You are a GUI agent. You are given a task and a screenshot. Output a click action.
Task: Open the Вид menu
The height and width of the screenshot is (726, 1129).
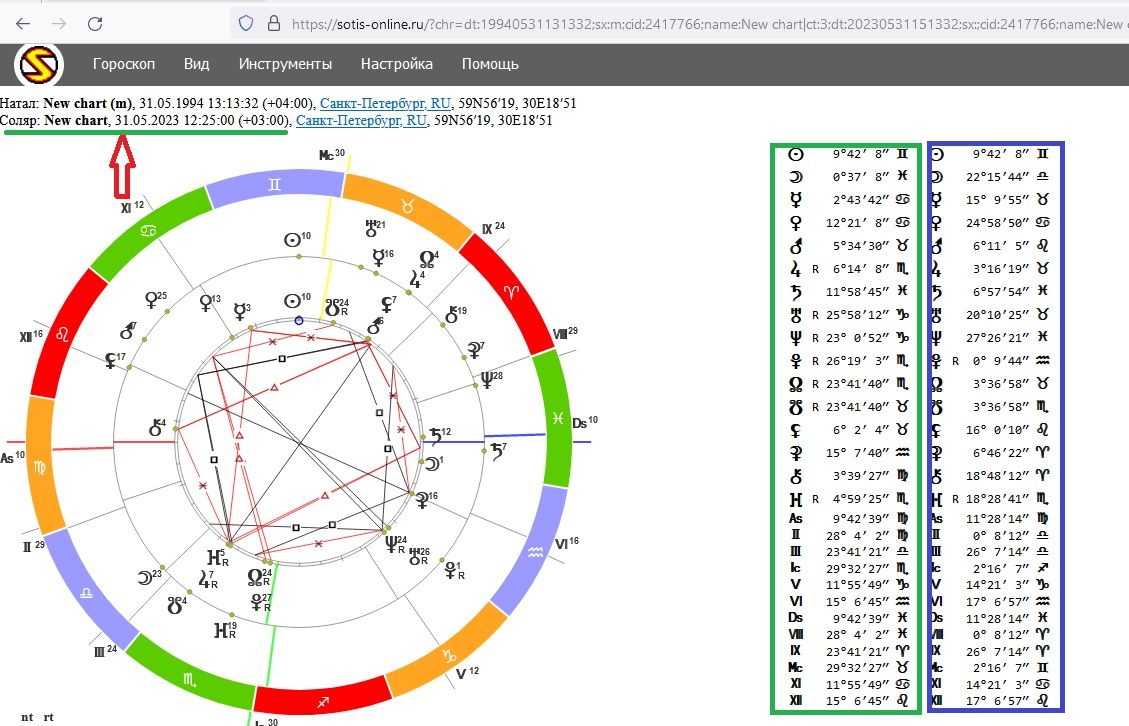tap(197, 64)
